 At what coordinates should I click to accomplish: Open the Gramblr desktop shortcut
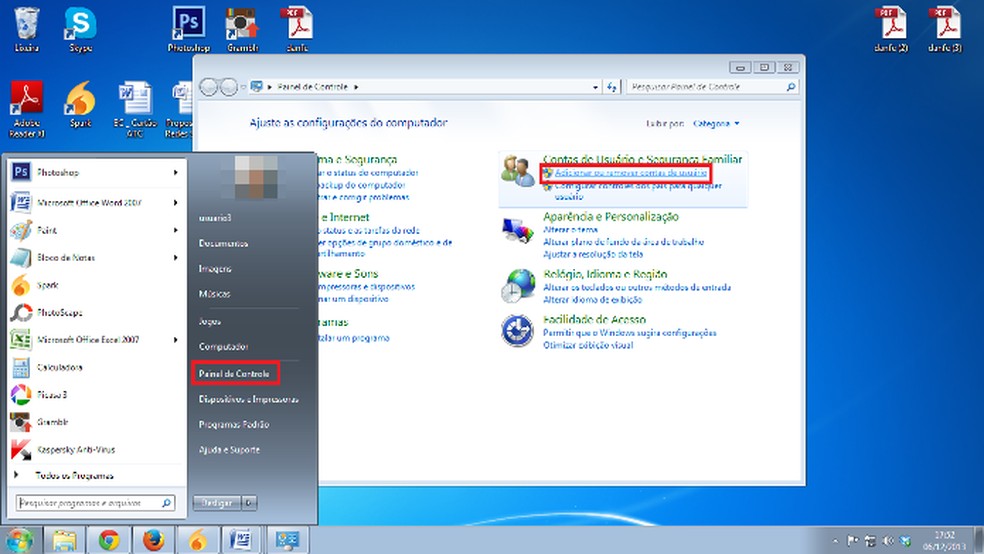[242, 29]
